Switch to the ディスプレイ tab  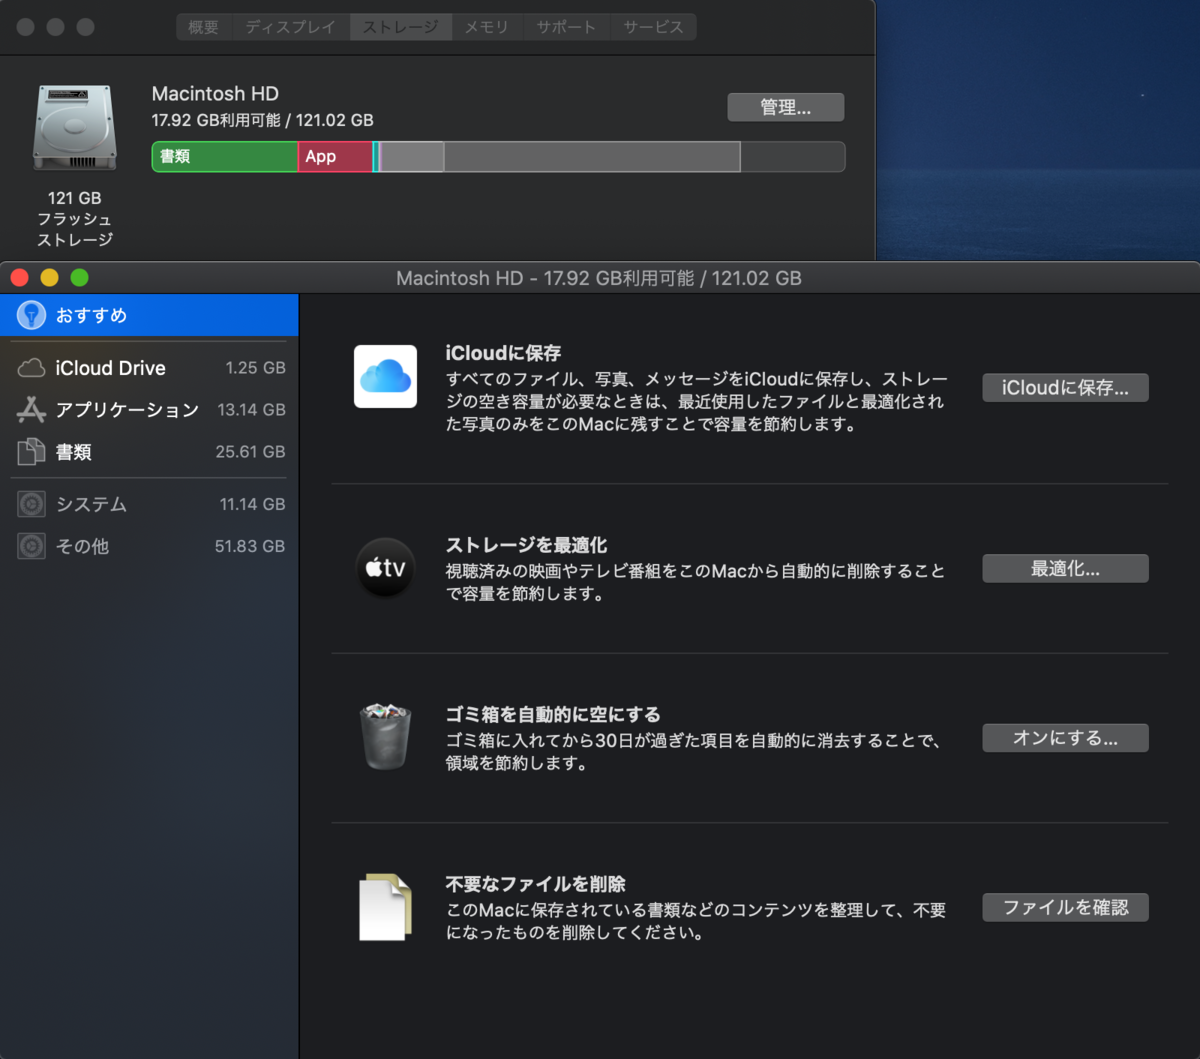(290, 27)
